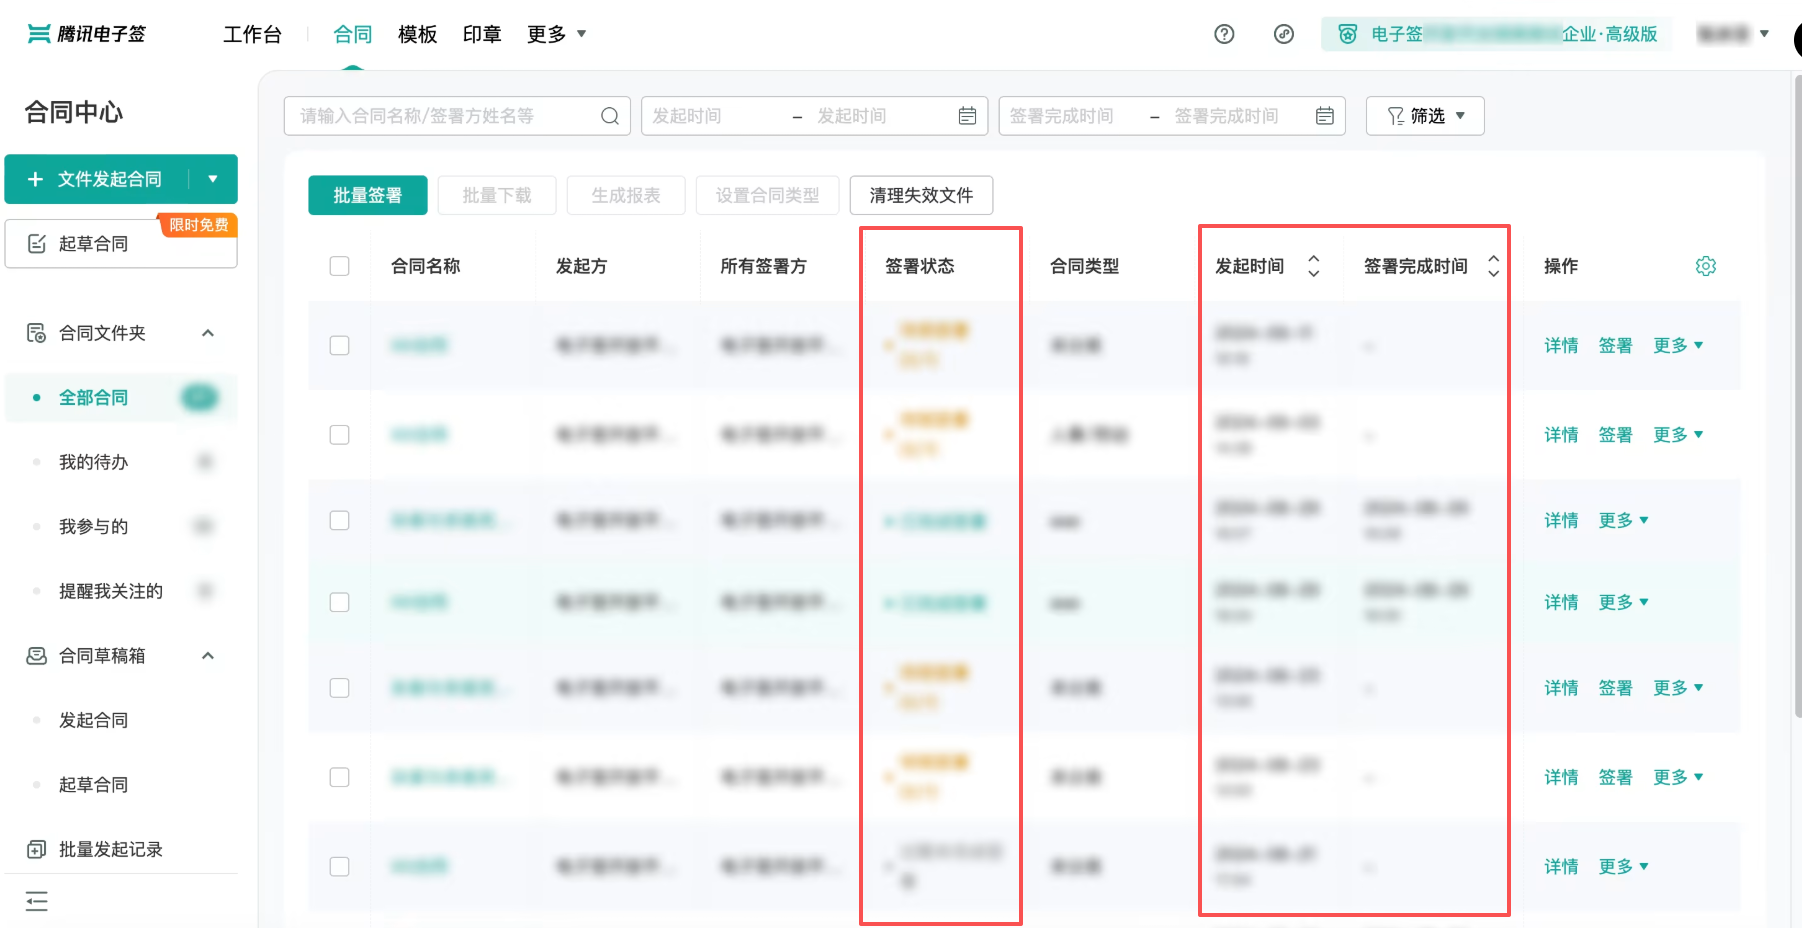Open the 印章 tab
1802x928 pixels.
(x=482, y=34)
